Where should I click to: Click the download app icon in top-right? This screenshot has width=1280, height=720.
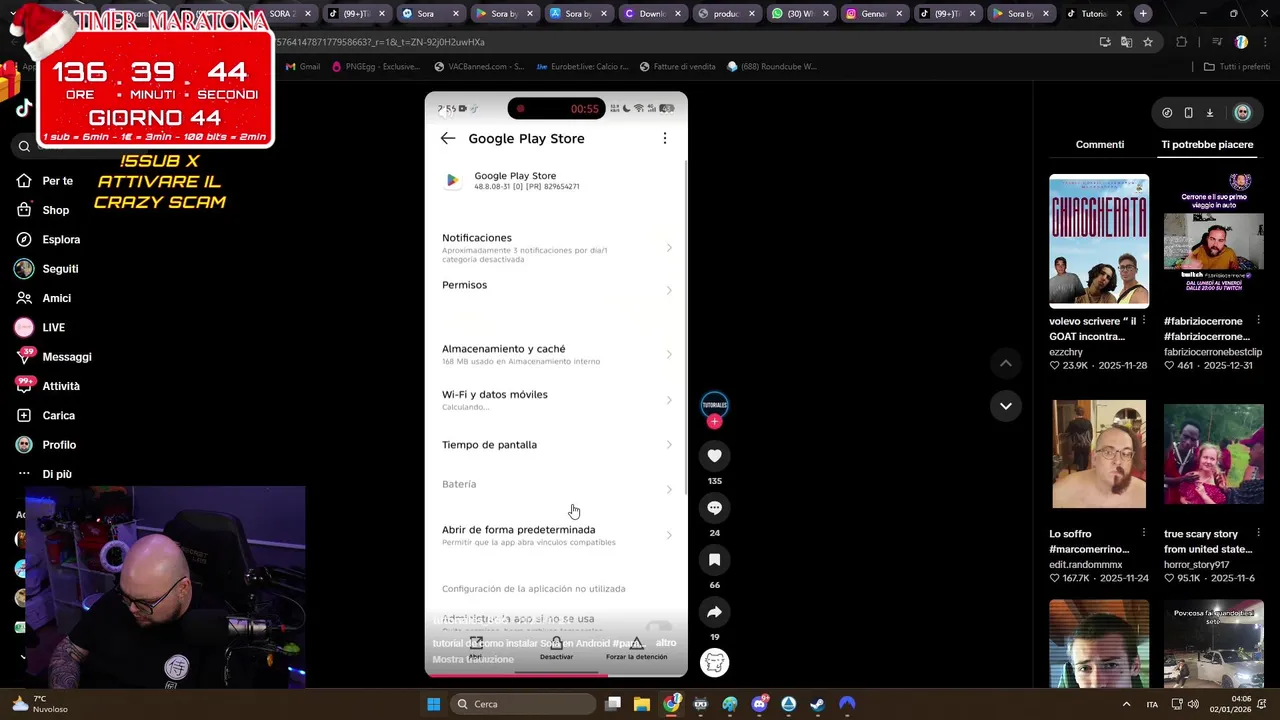1209,113
